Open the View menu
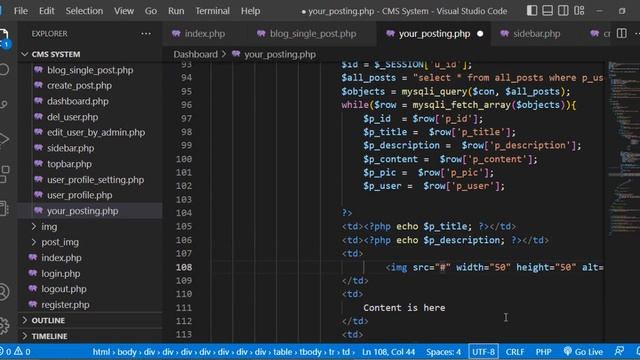This screenshot has width=640, height=360. [124, 11]
